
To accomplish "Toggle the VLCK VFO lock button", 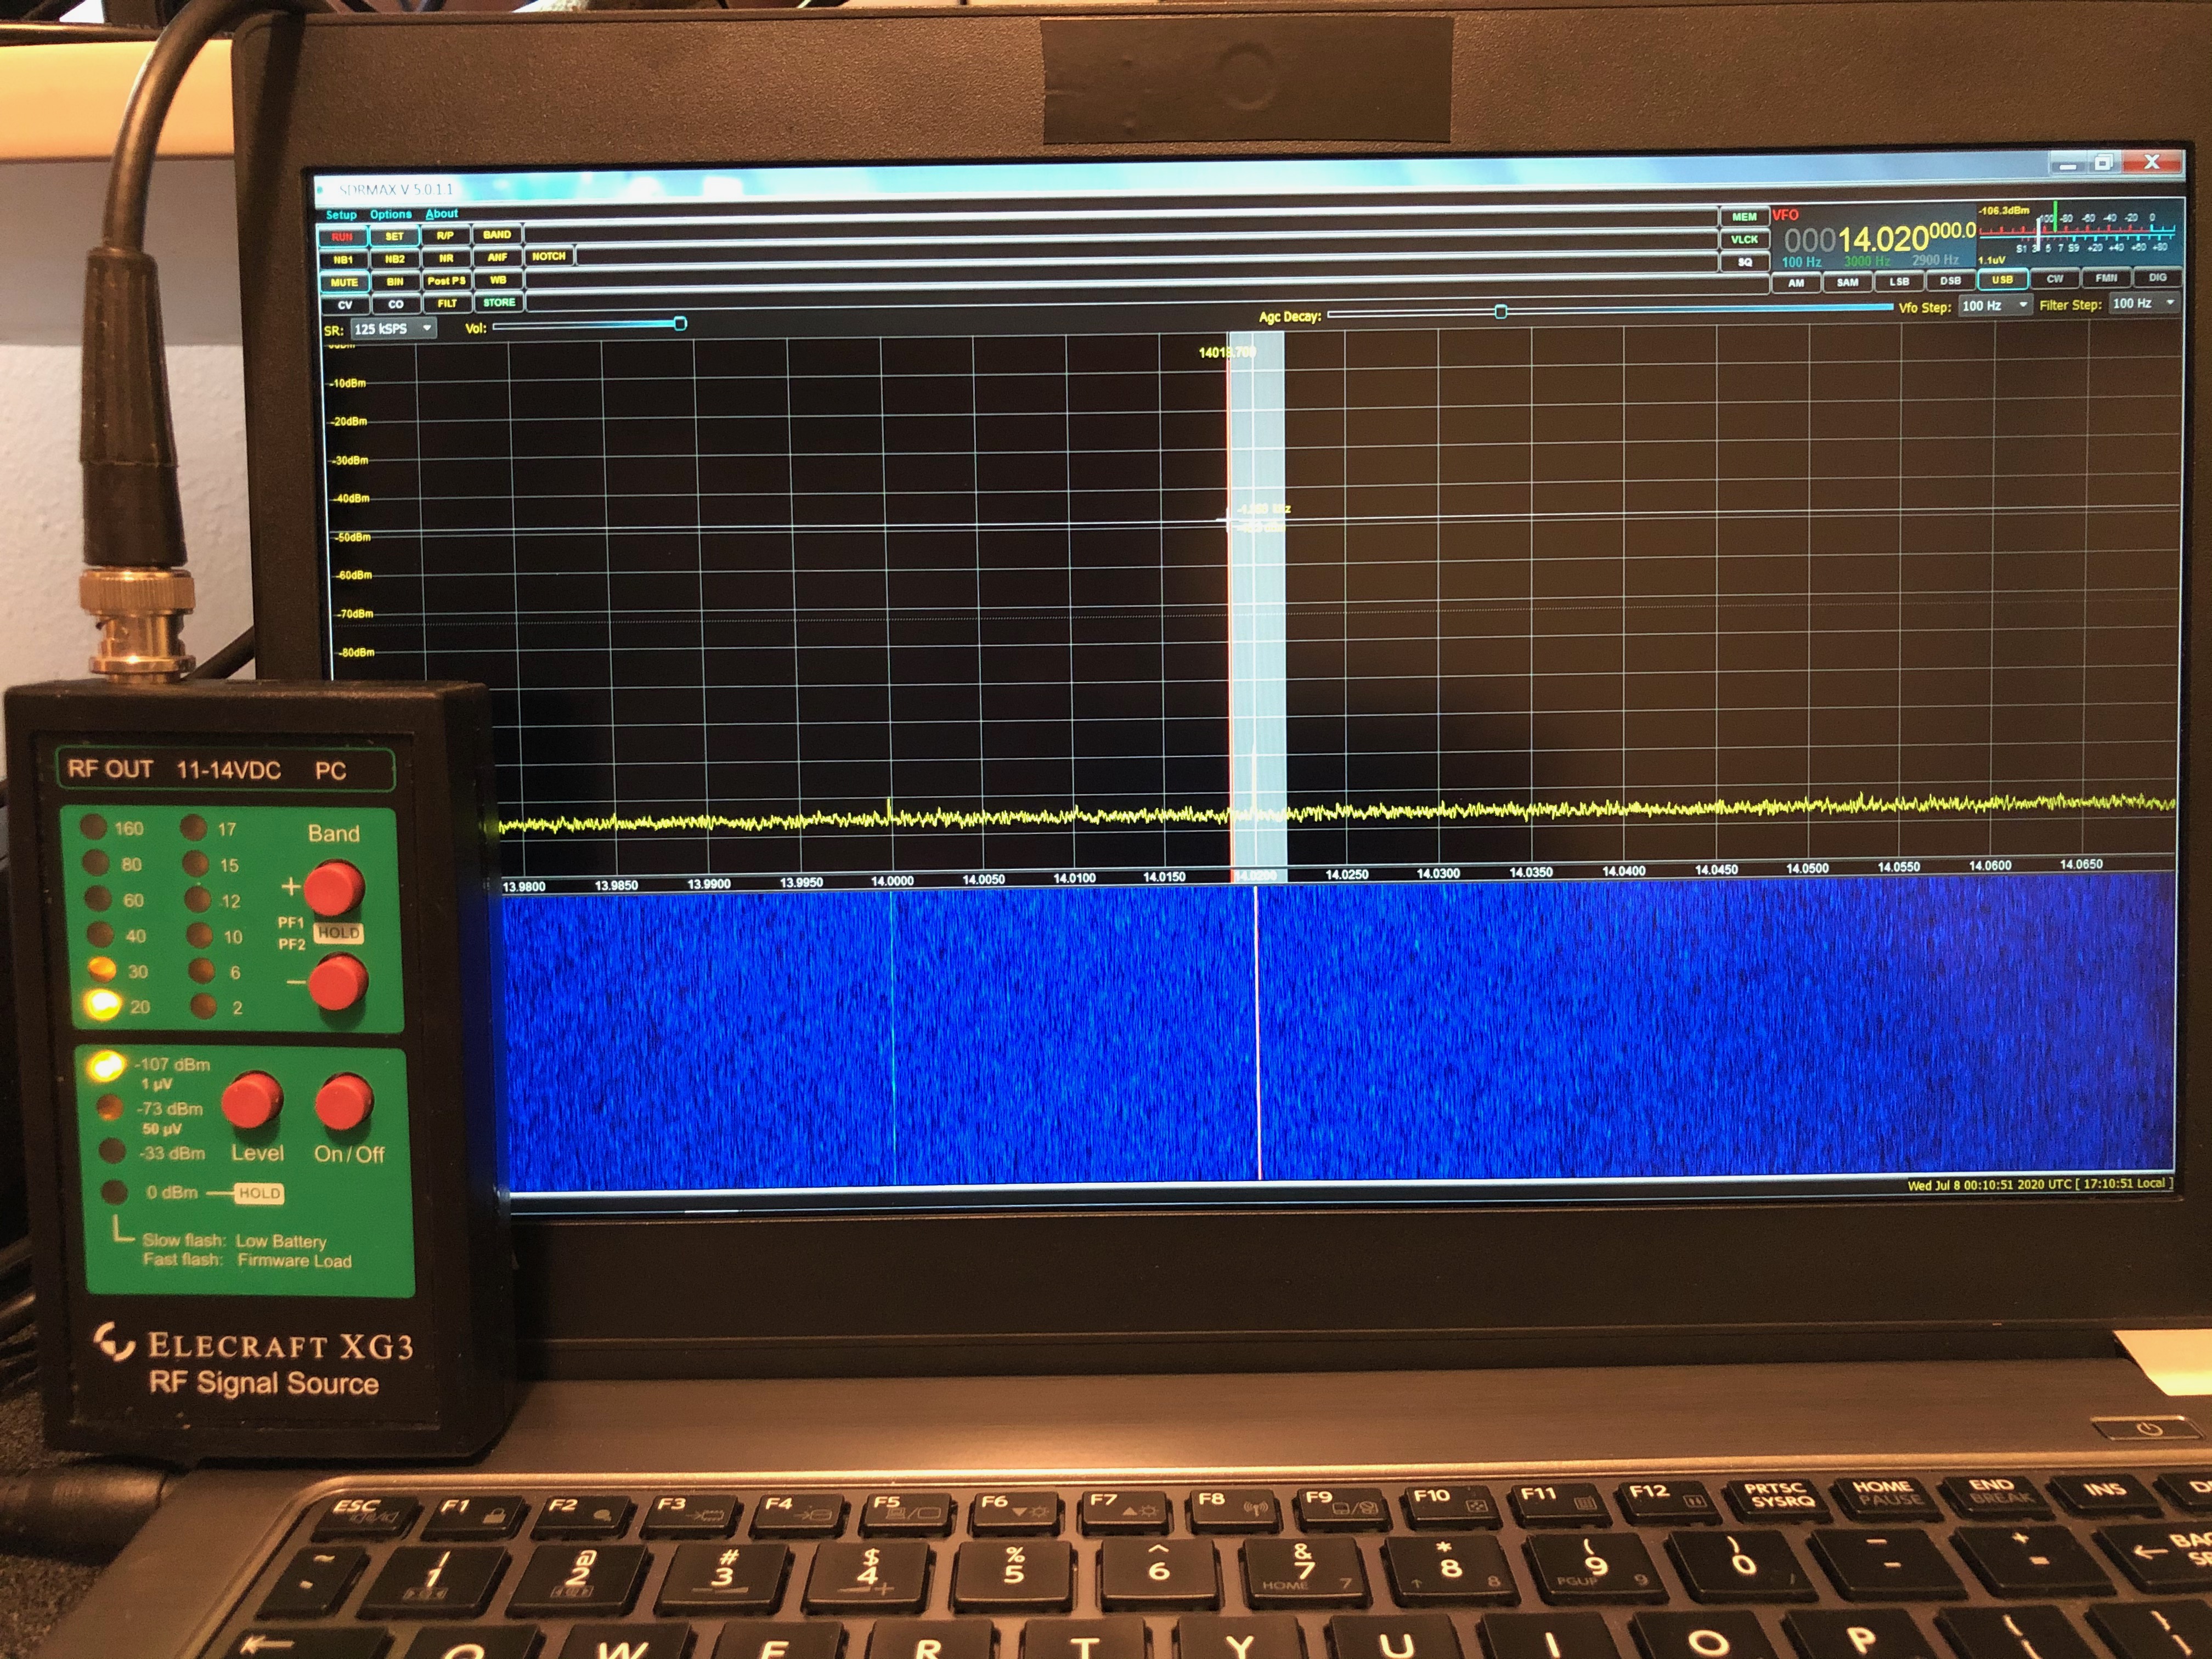I will pos(1744,240).
